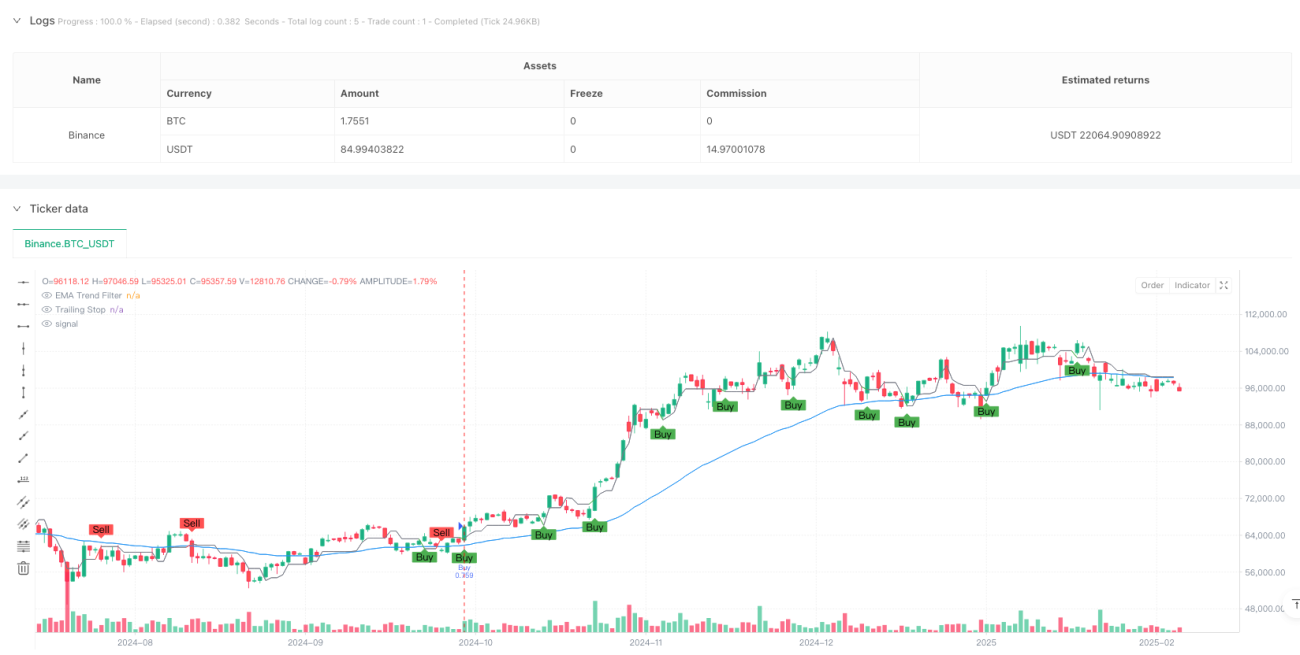Select the Fibonacci retracement lines tool
Screen dimensions: 1300x655
[23, 546]
